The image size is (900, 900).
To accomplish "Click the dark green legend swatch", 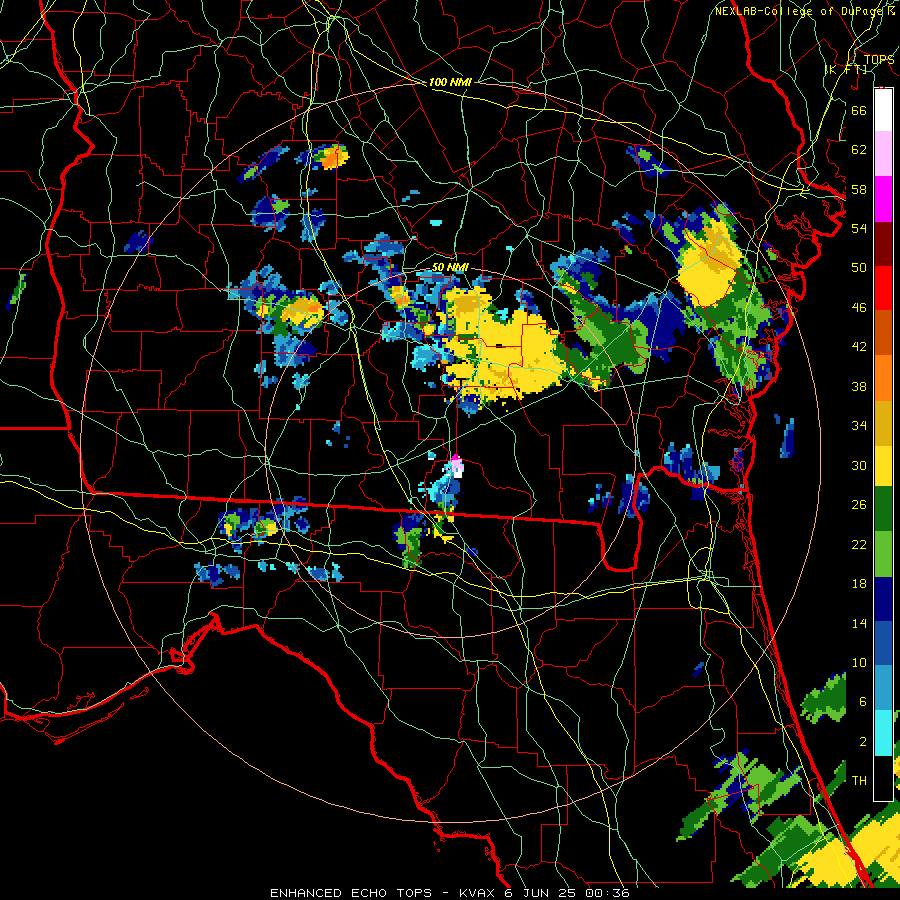I will pyautogui.click(x=883, y=509).
